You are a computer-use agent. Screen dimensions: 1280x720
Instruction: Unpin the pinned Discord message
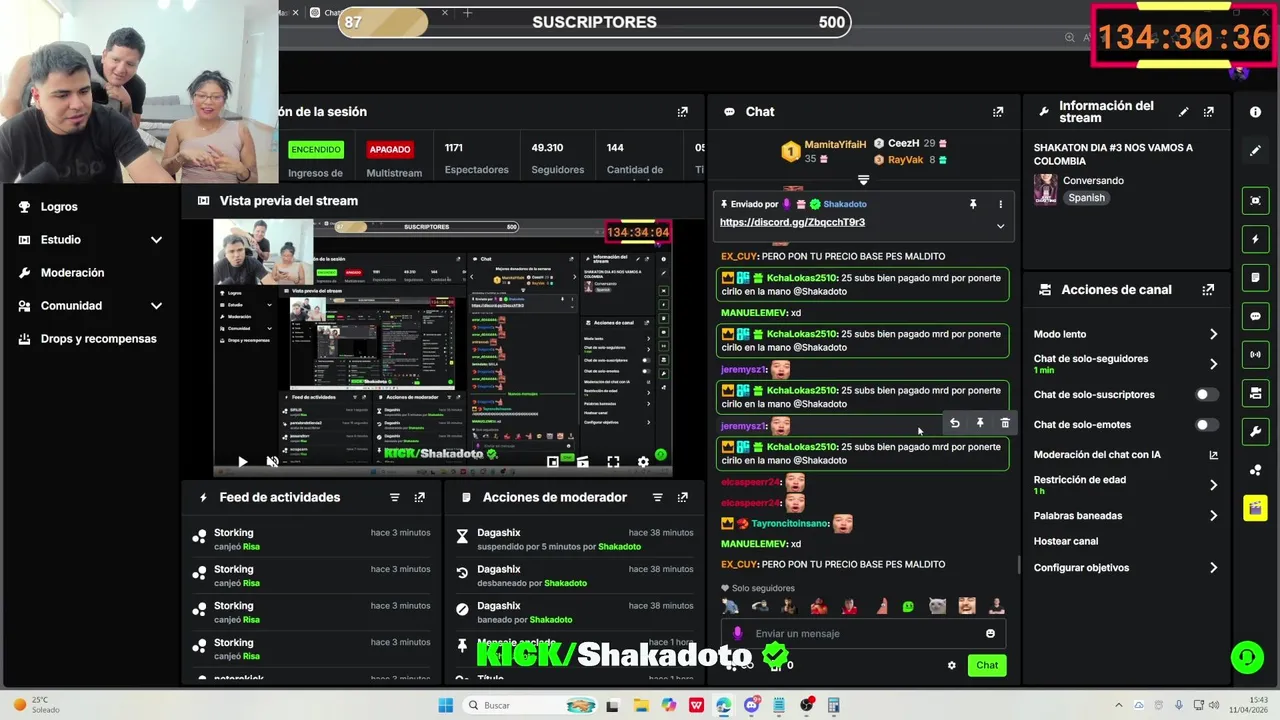click(x=973, y=204)
